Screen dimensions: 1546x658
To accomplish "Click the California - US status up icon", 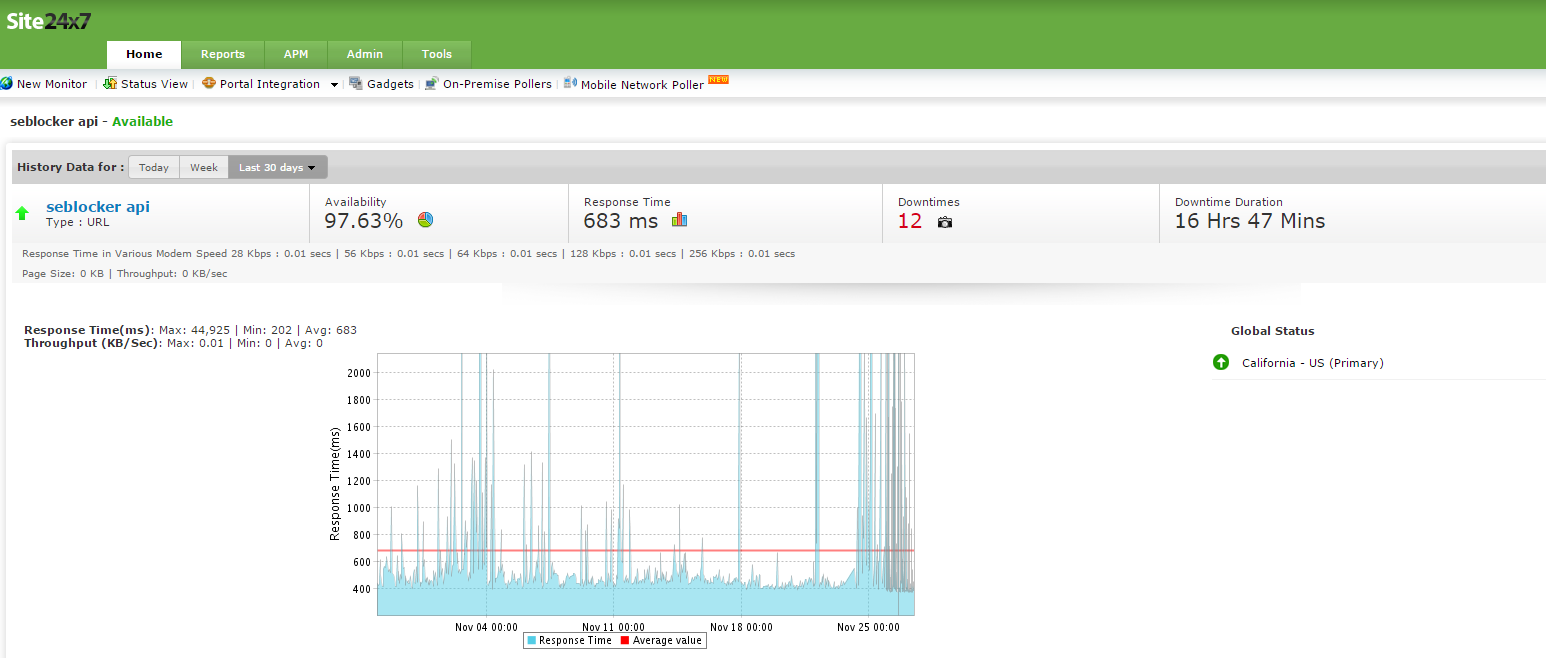I will pyautogui.click(x=1221, y=362).
